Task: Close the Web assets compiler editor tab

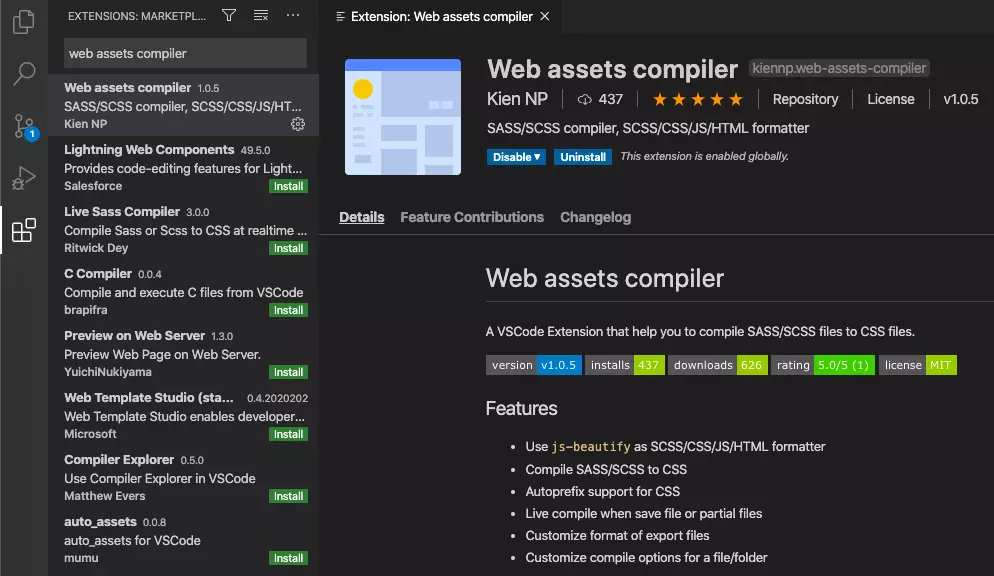Action: pos(544,17)
